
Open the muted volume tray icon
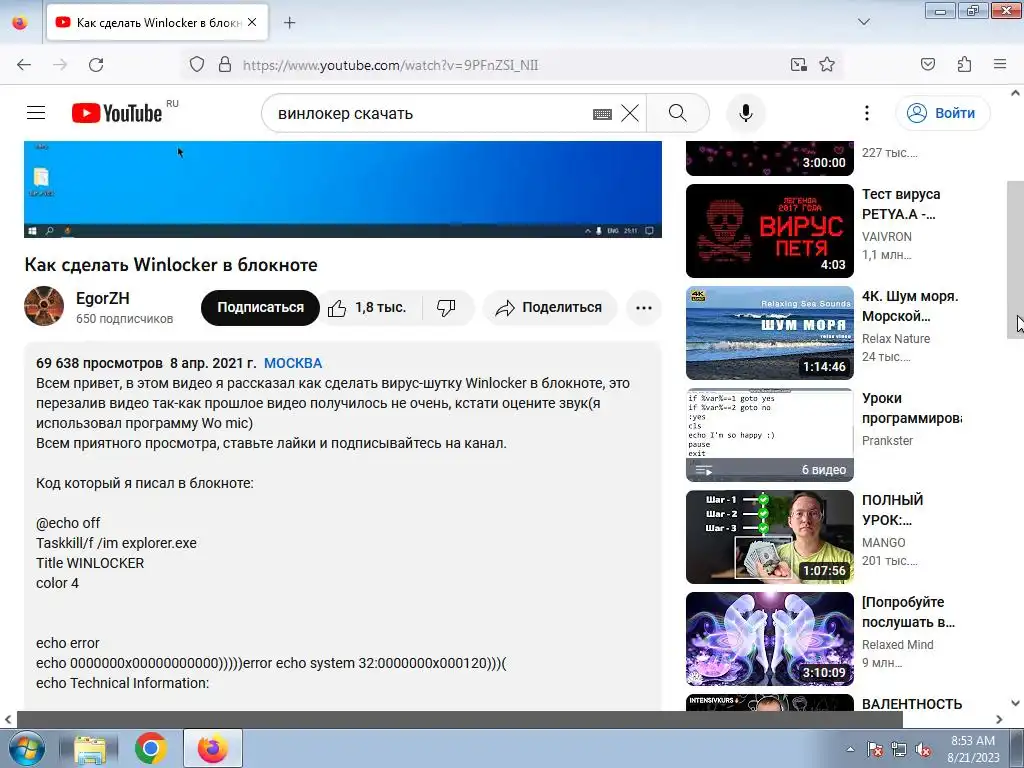[923, 750]
